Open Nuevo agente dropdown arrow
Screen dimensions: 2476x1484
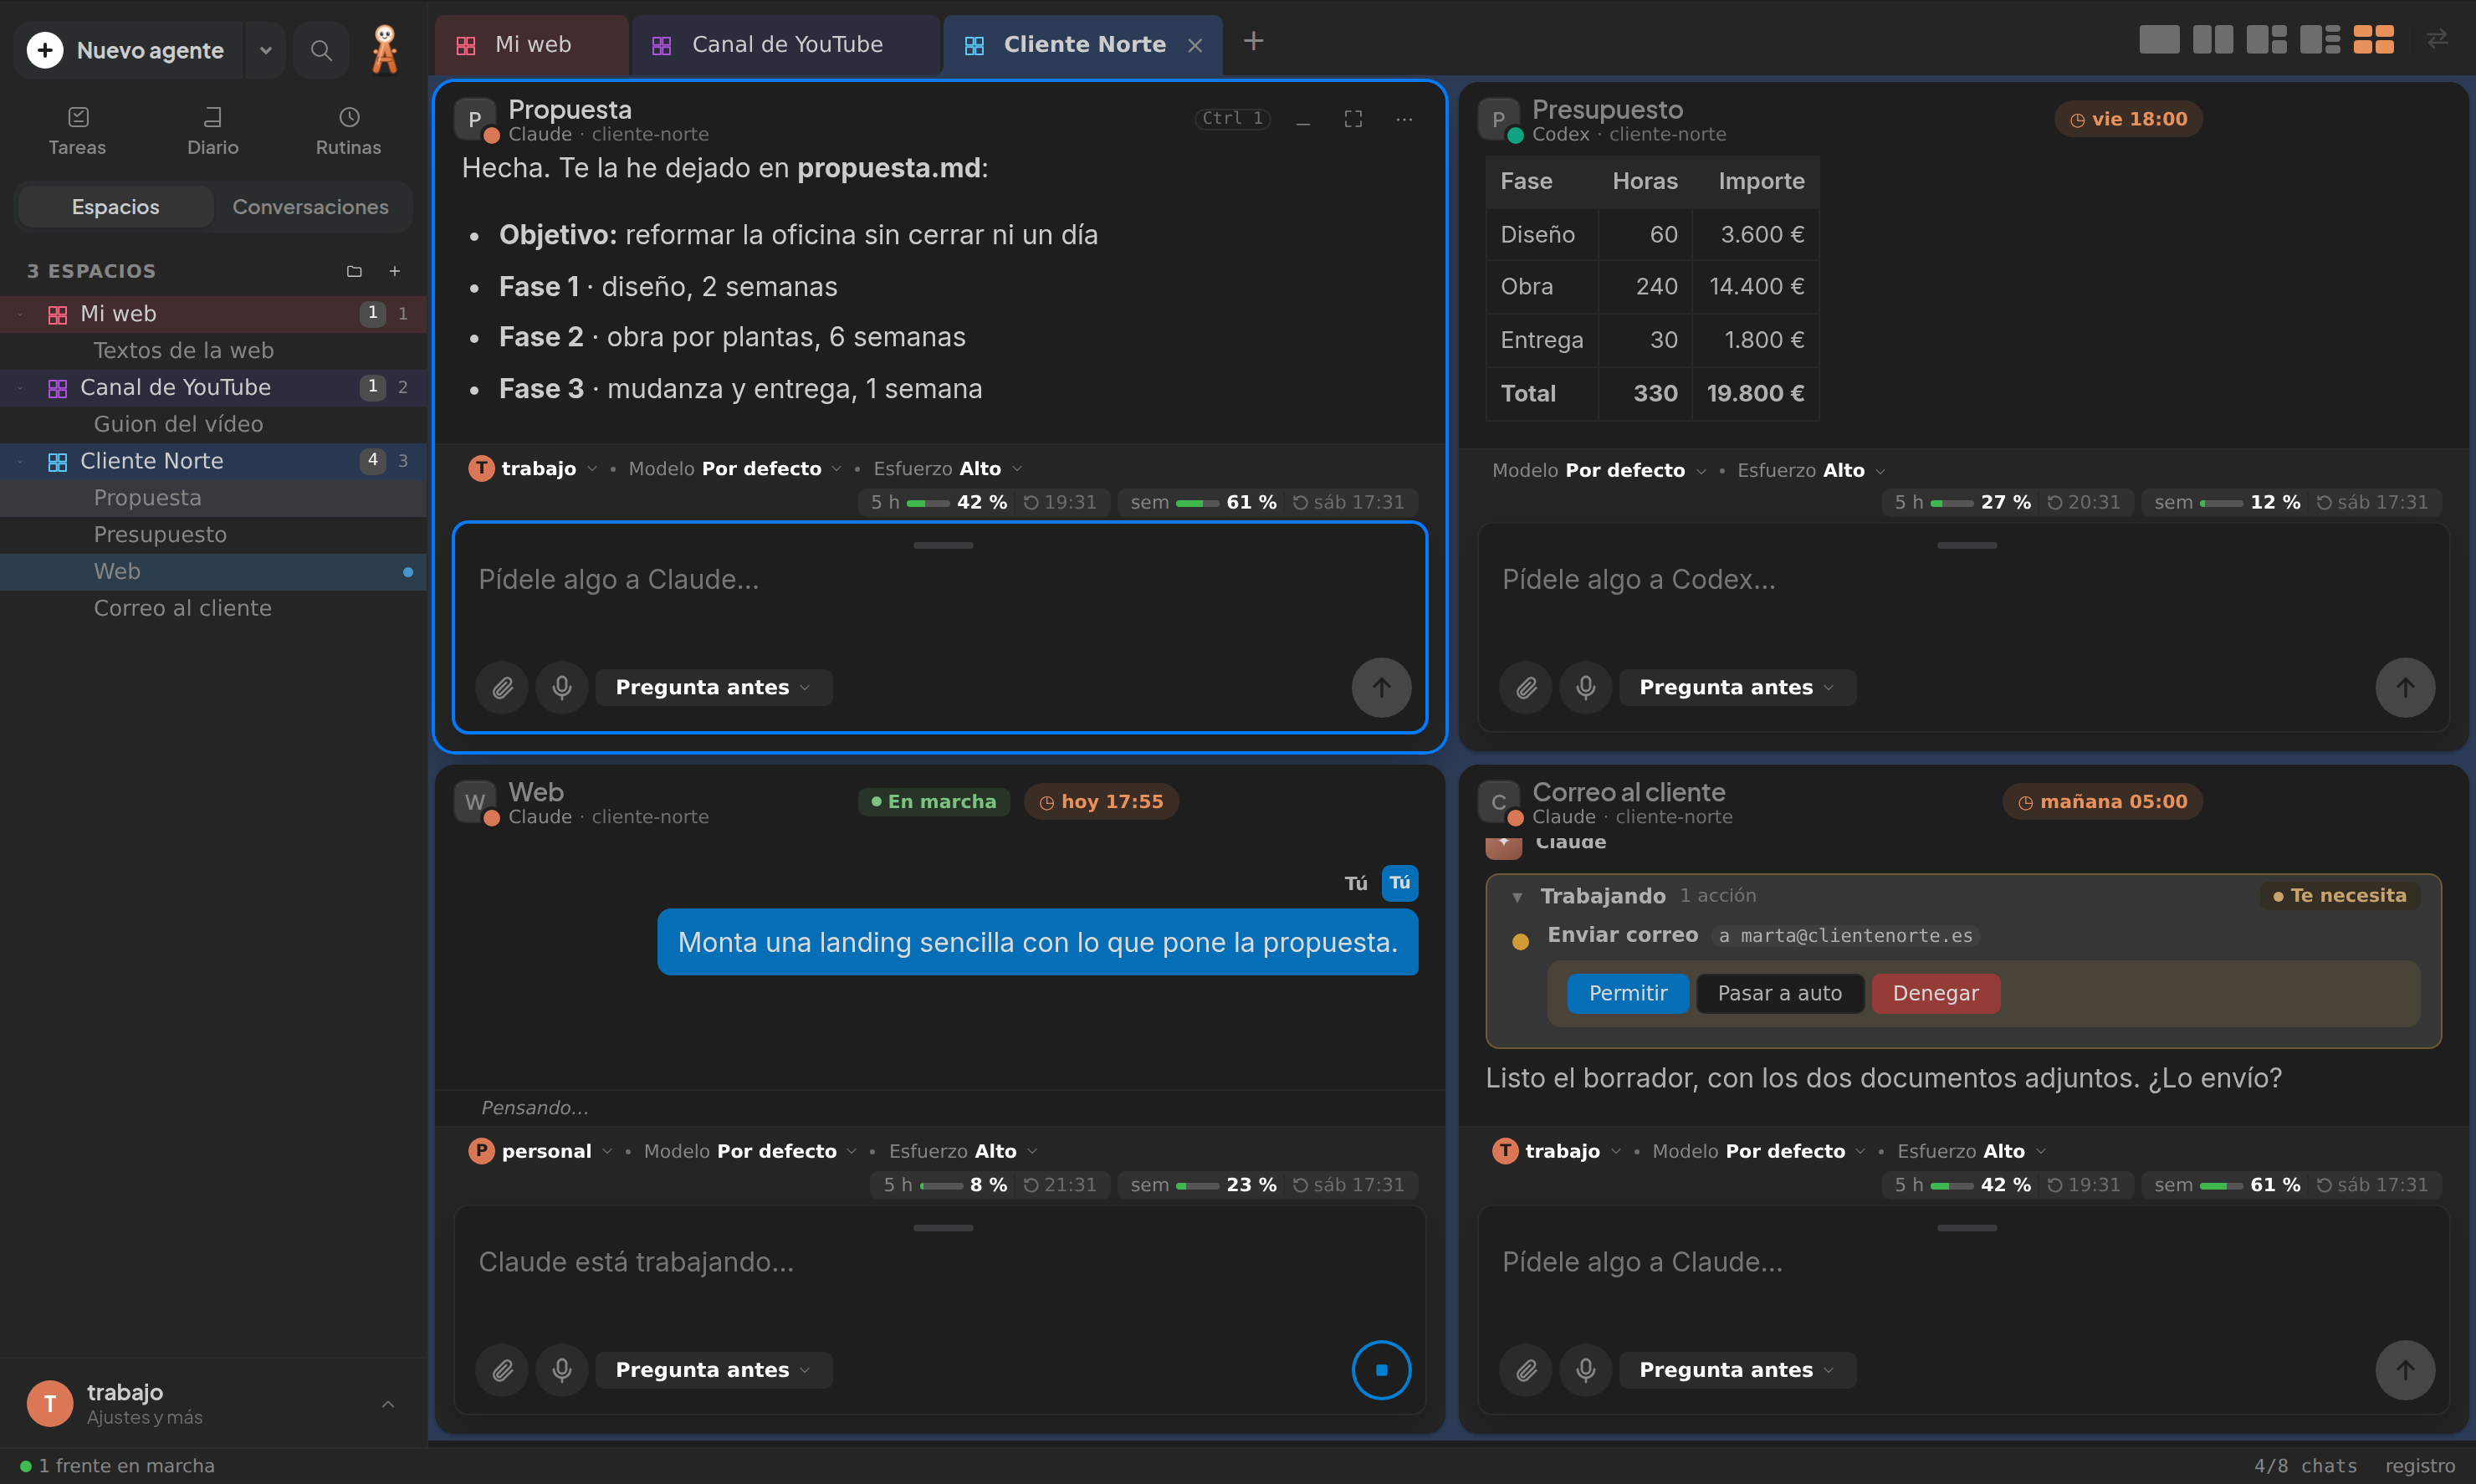[x=266, y=50]
